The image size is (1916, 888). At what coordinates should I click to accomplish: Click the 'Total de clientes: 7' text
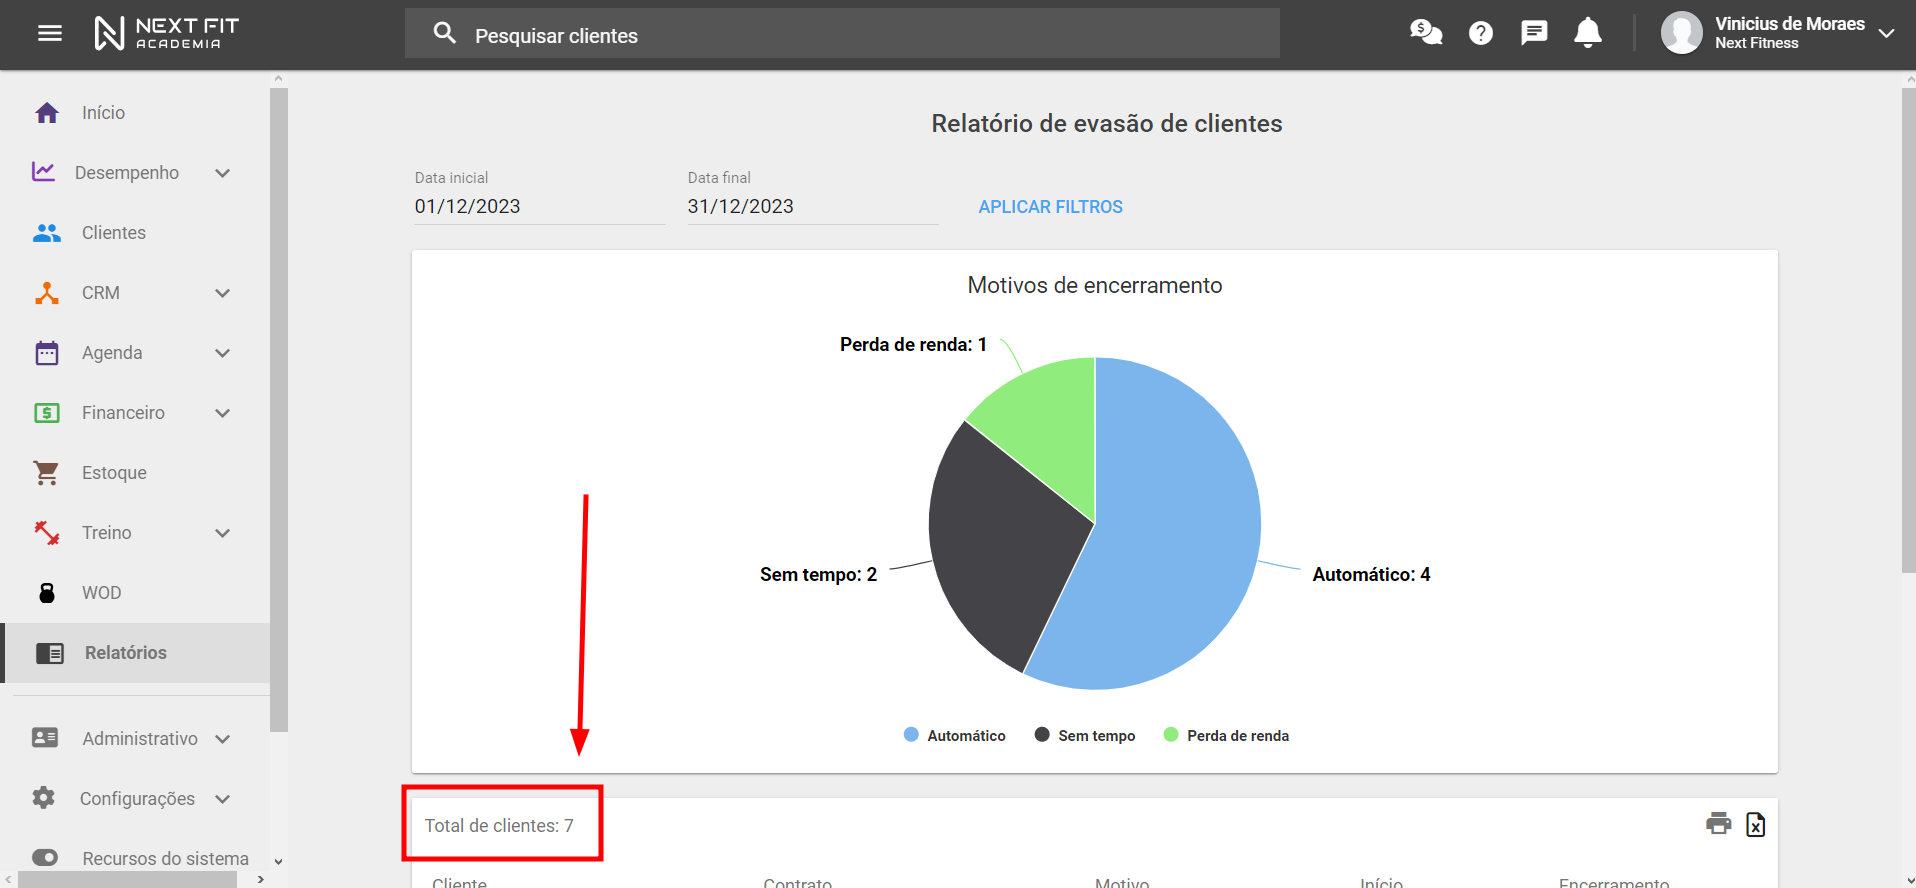(499, 826)
